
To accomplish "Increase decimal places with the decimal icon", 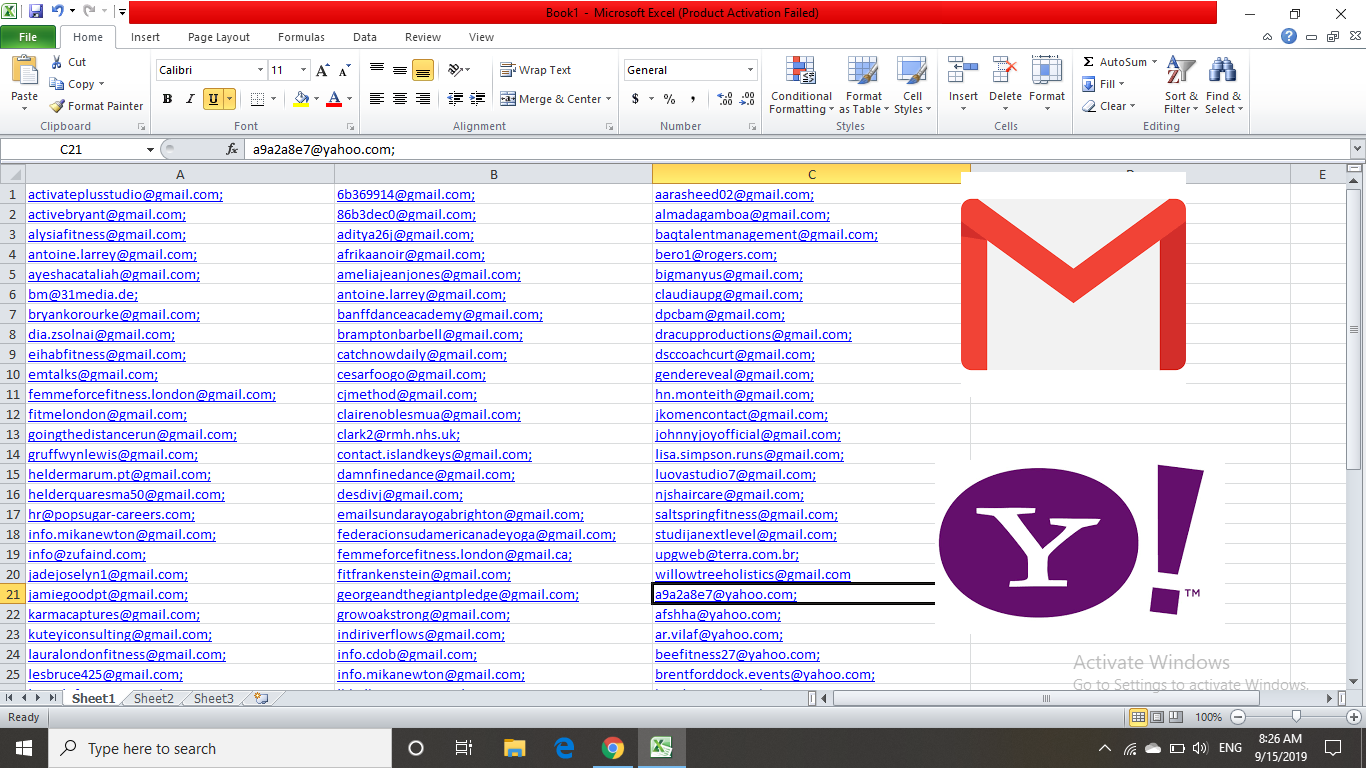I will pos(722,99).
